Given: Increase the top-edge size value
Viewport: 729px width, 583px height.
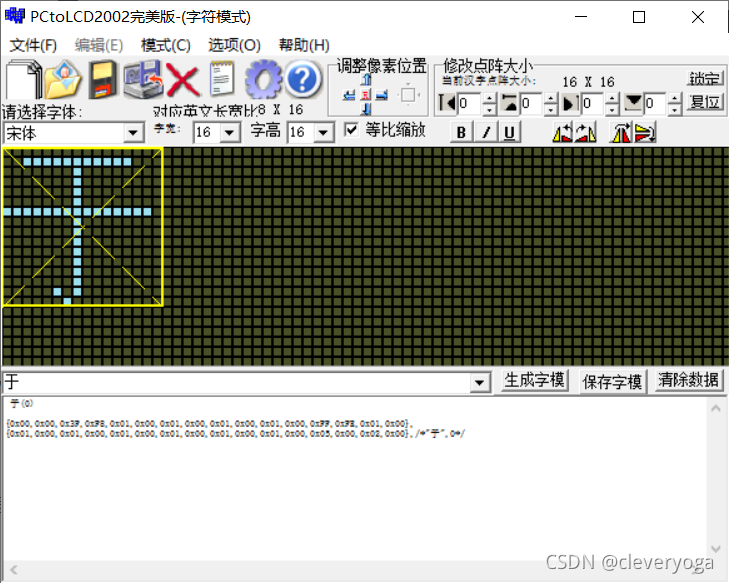Looking at the screenshot, I should point(550,99).
